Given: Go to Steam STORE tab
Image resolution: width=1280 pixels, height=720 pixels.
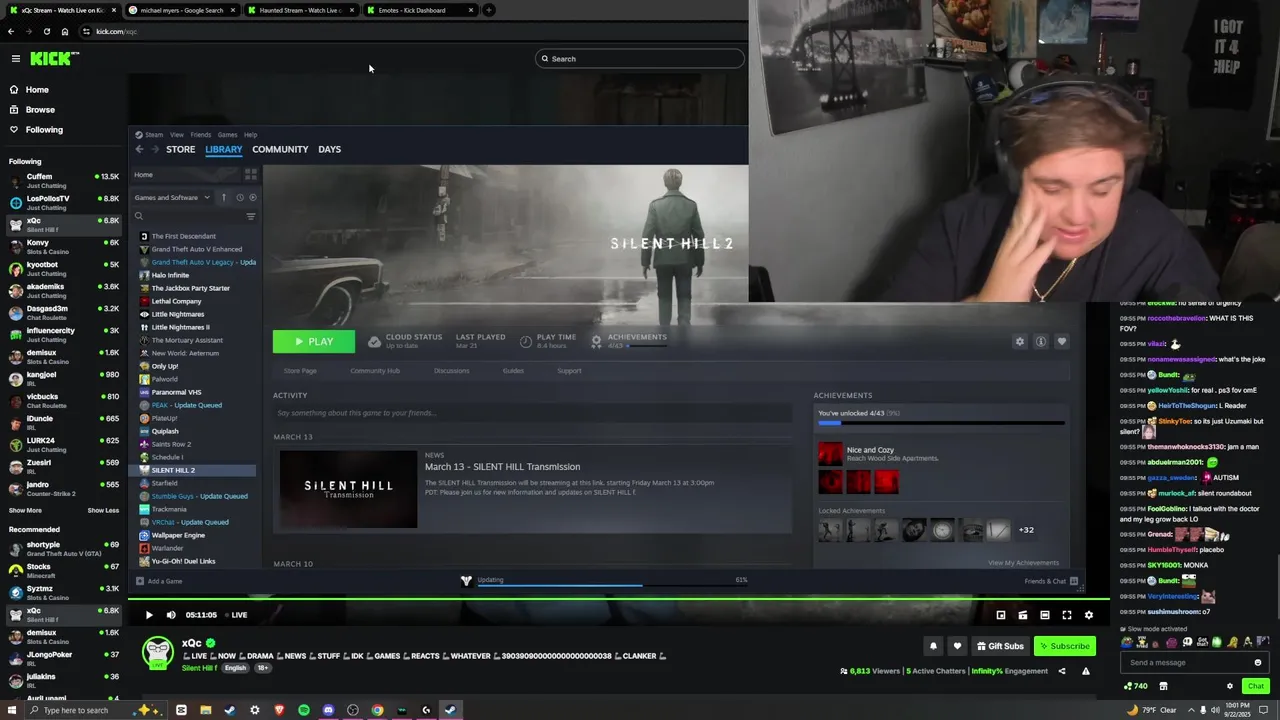Looking at the screenshot, I should tap(180, 149).
